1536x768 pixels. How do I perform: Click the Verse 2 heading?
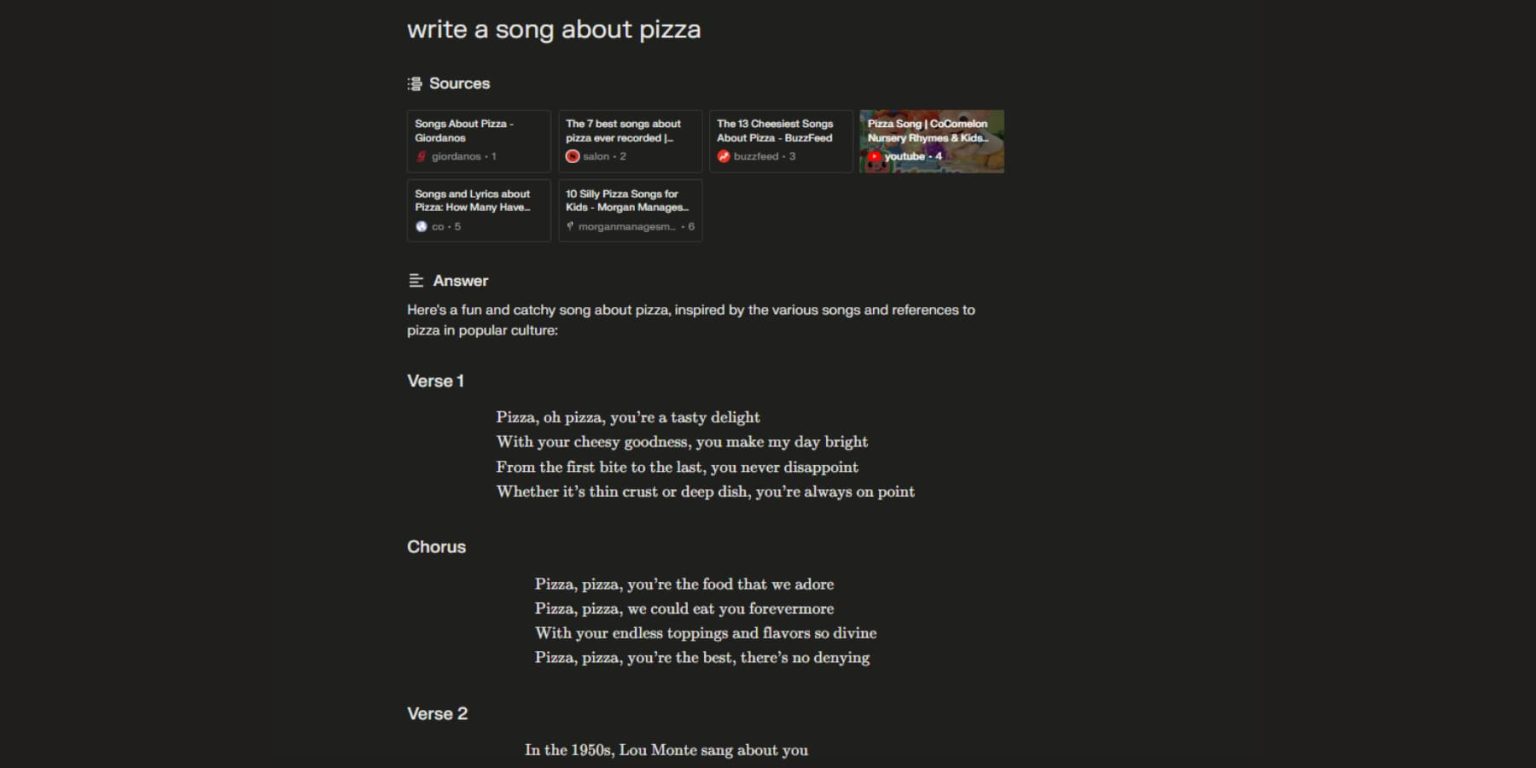(x=437, y=714)
